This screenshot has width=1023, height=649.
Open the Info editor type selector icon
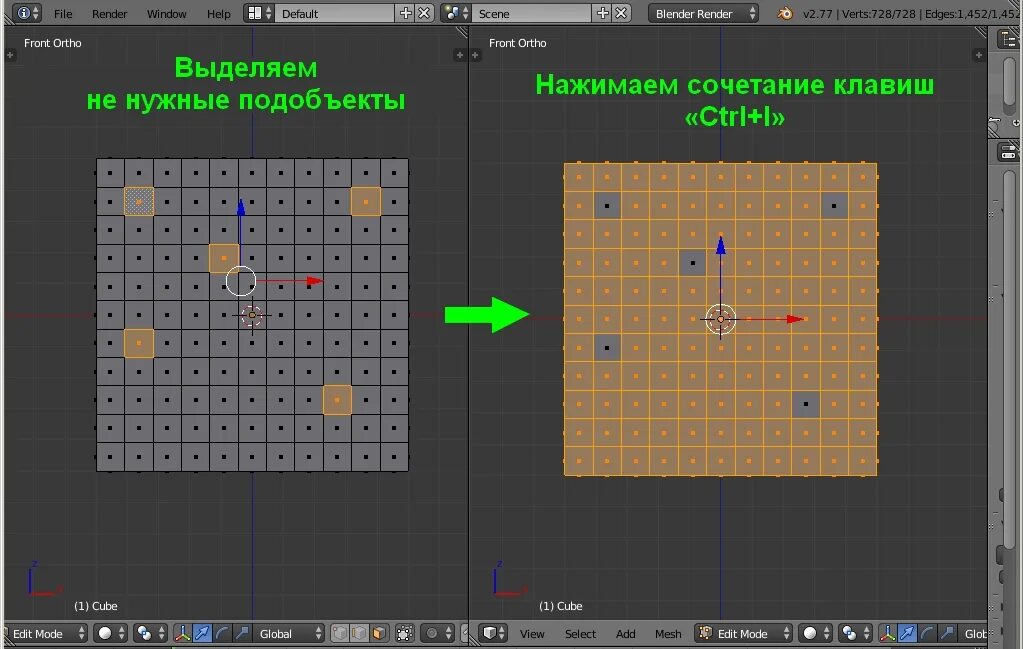point(27,13)
